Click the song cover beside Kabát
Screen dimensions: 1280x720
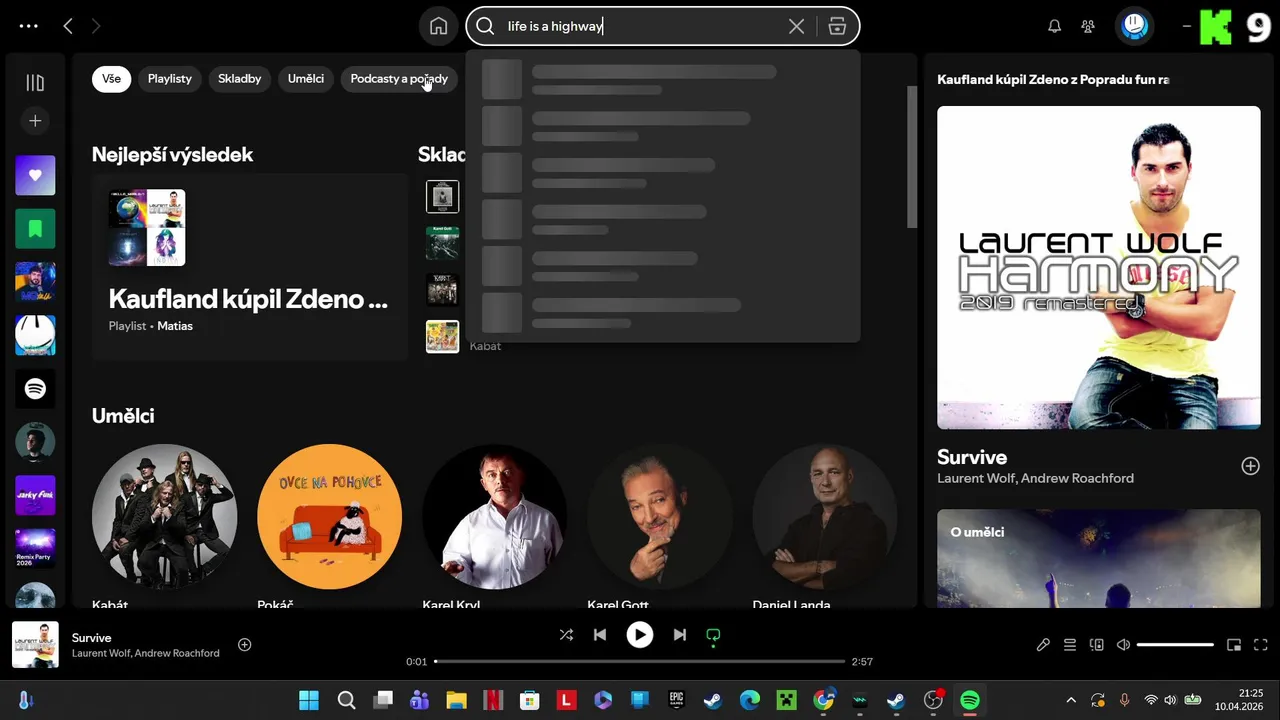click(442, 337)
